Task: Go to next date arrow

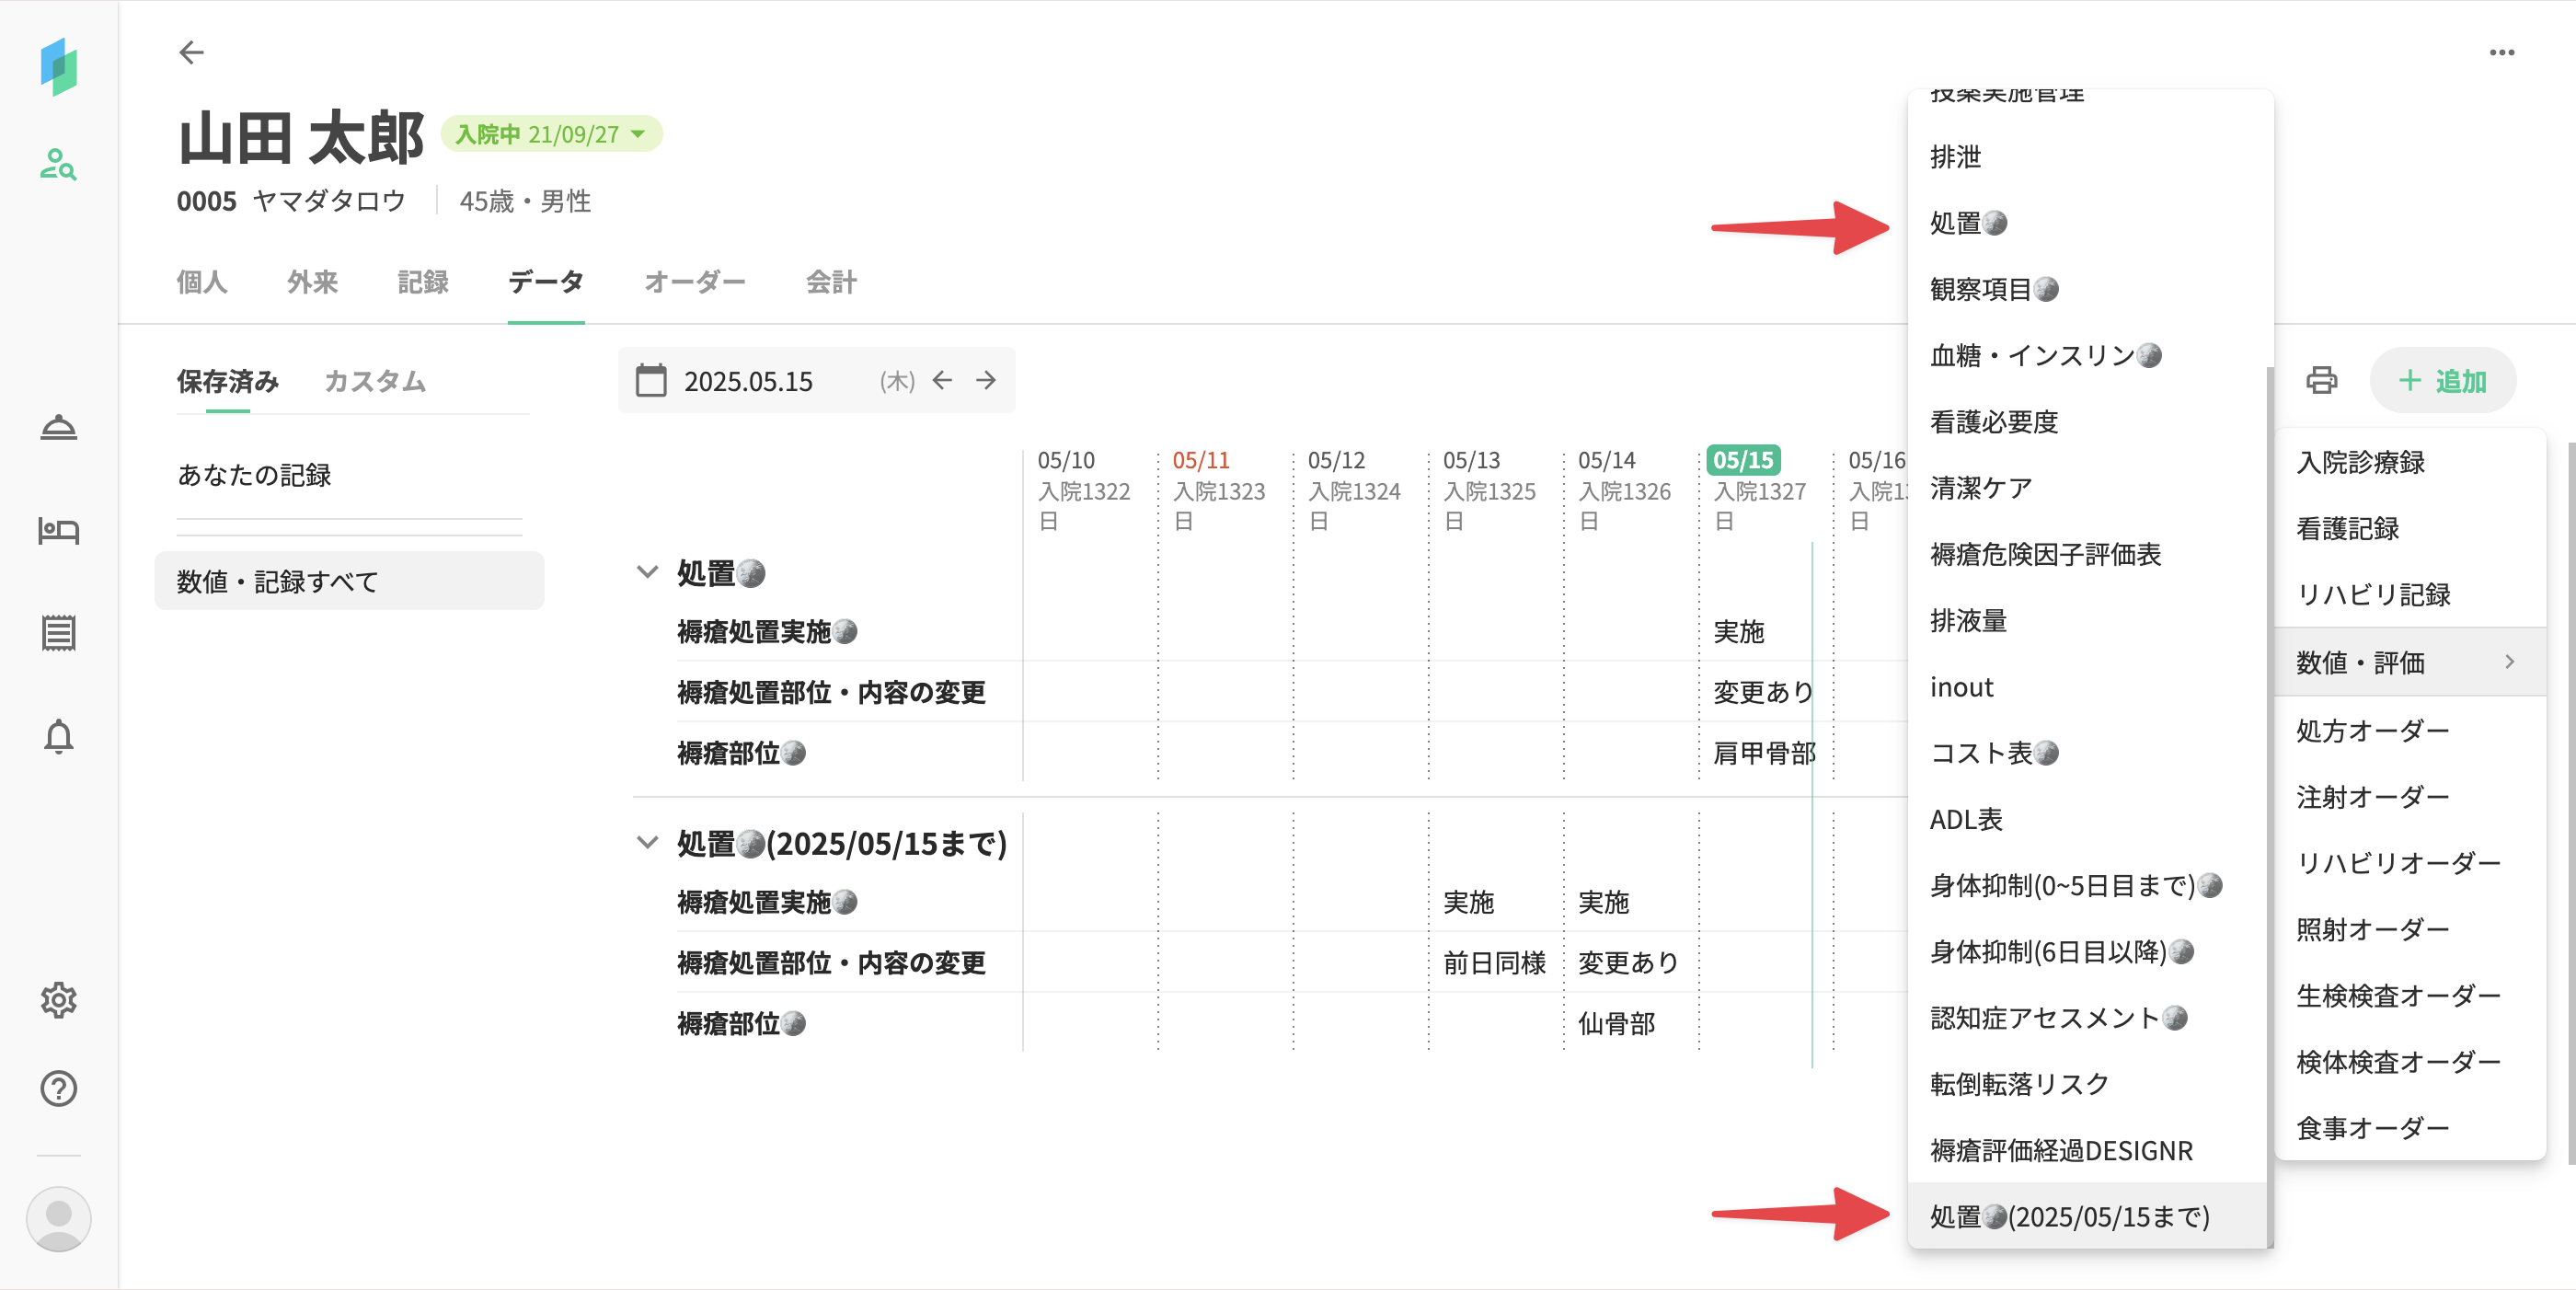Action: pos(986,381)
